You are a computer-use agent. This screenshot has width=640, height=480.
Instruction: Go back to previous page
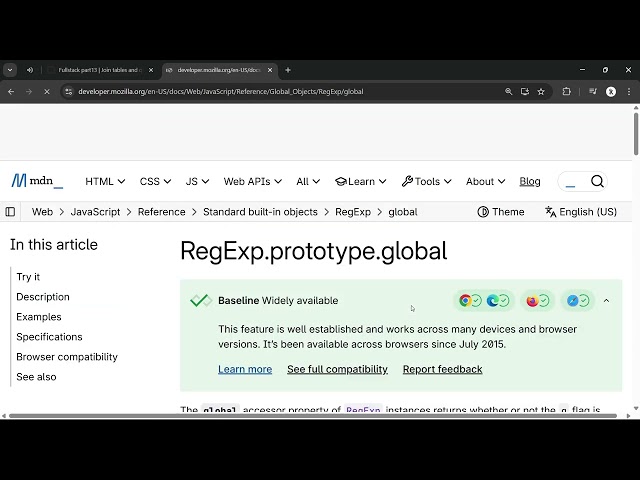coord(11,91)
